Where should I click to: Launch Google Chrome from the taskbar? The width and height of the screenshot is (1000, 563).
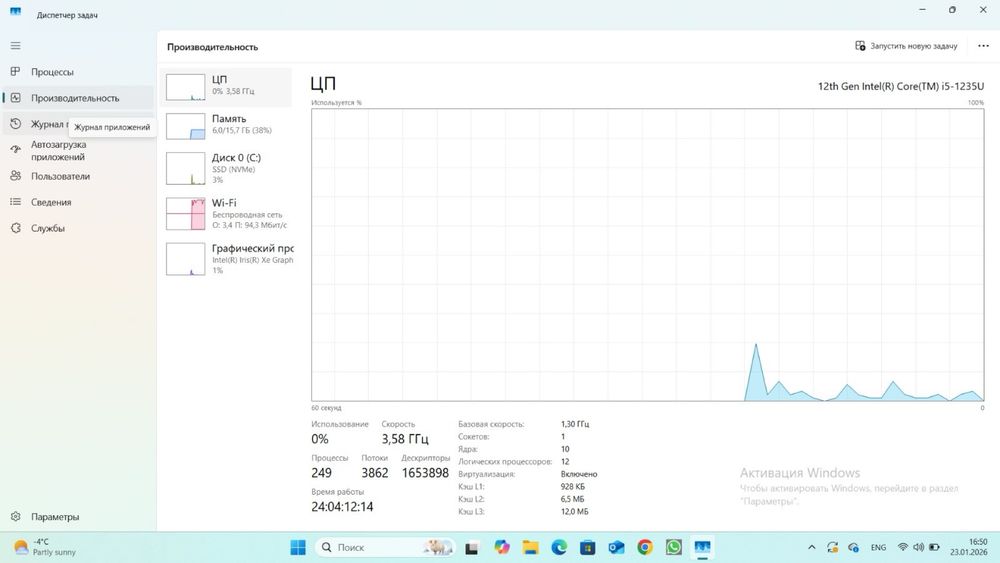pyautogui.click(x=645, y=547)
